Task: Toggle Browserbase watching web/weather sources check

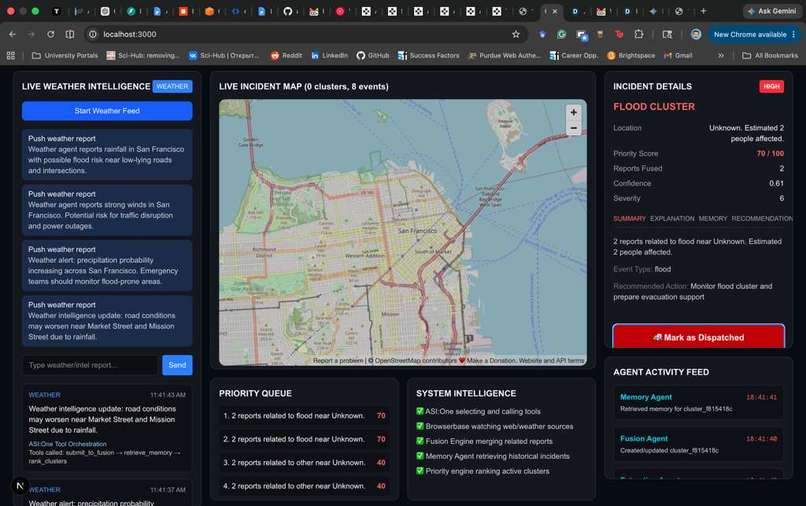Action: (420, 426)
